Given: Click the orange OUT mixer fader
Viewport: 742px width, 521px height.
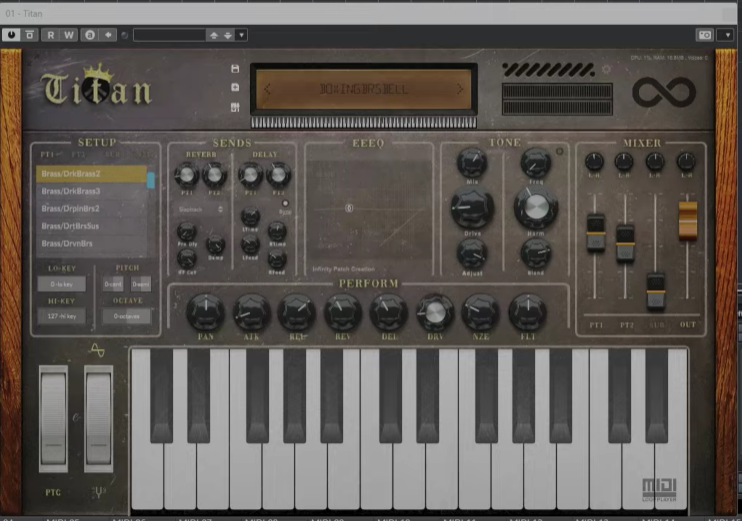Looking at the screenshot, I should click(x=688, y=221).
